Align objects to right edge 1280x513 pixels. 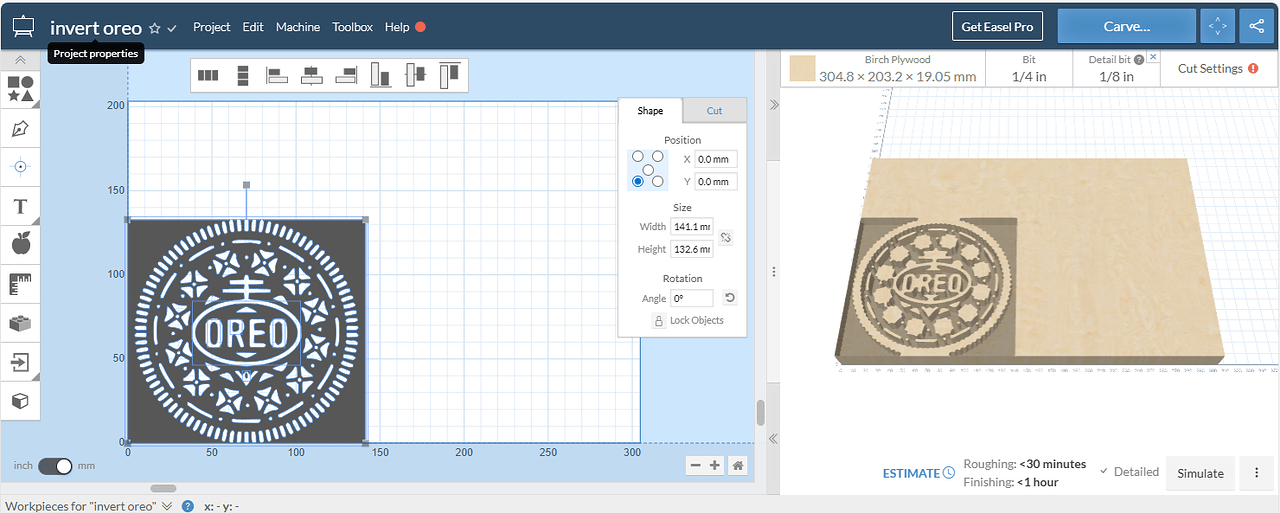tap(346, 75)
